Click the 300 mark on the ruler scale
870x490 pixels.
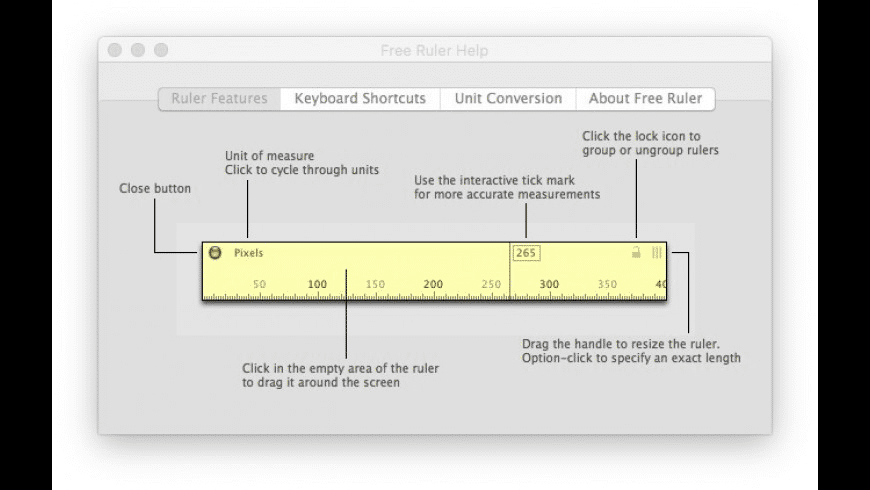(549, 285)
